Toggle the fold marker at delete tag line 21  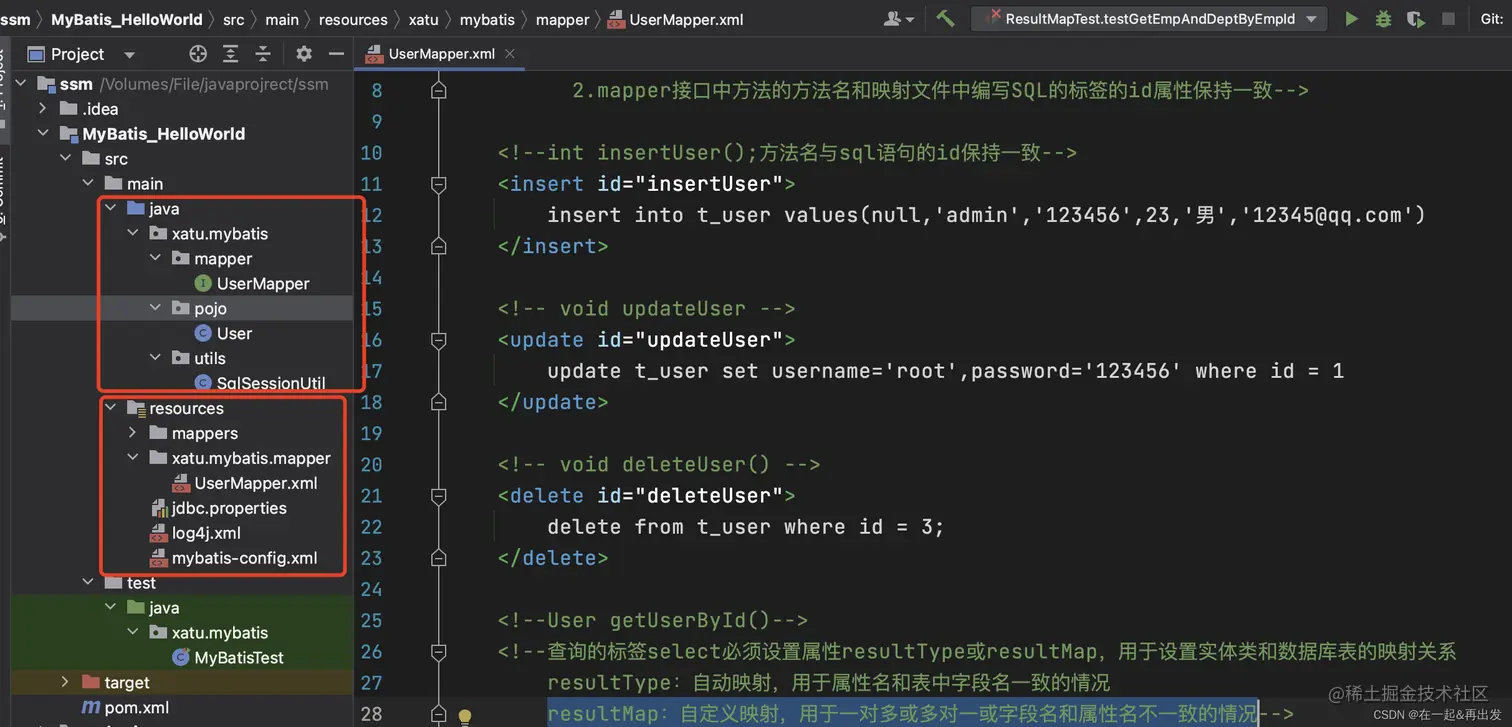tap(438, 496)
